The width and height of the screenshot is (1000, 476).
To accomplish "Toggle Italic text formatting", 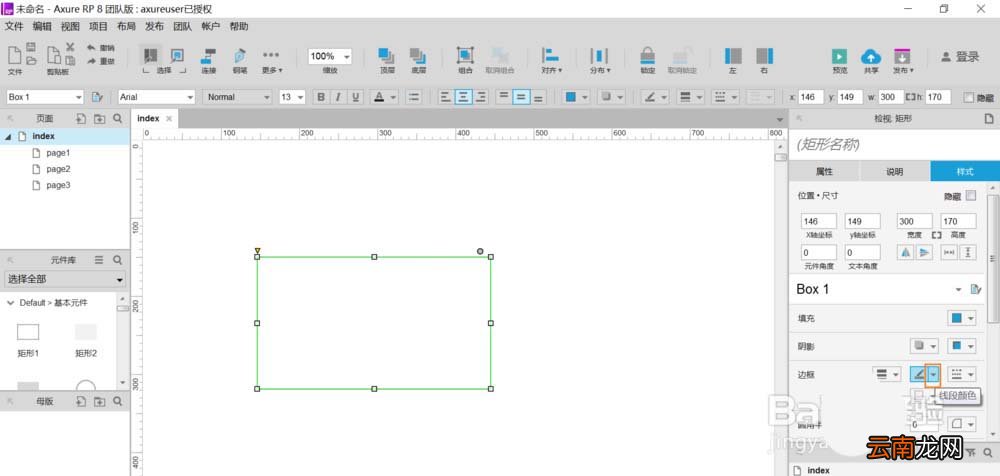I will (338, 97).
